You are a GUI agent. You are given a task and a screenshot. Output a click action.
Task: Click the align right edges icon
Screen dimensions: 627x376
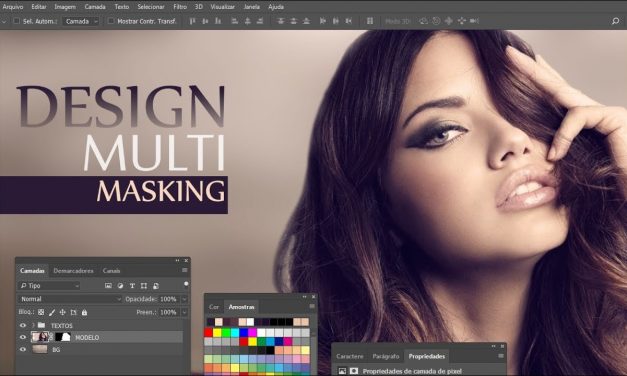click(x=260, y=21)
